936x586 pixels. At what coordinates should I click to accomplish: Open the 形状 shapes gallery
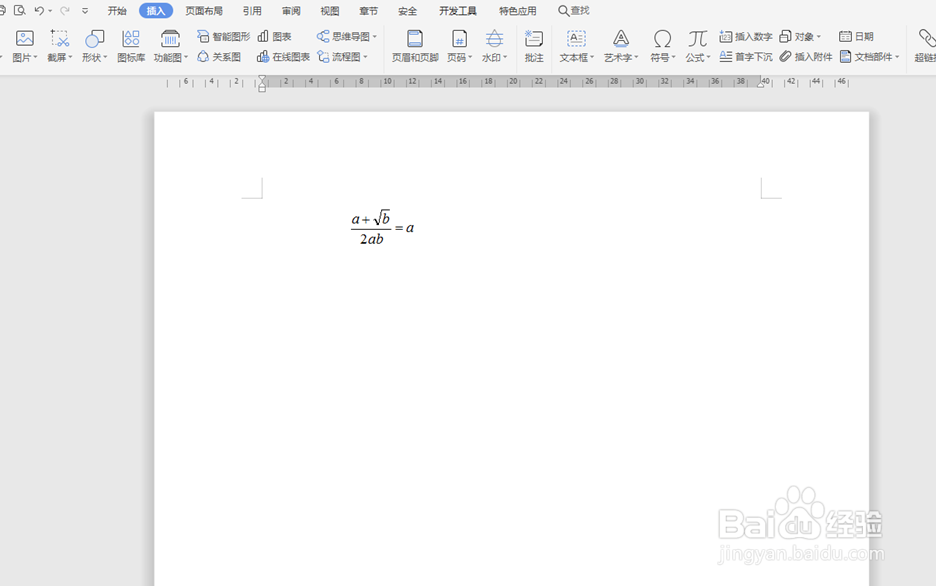[x=94, y=46]
